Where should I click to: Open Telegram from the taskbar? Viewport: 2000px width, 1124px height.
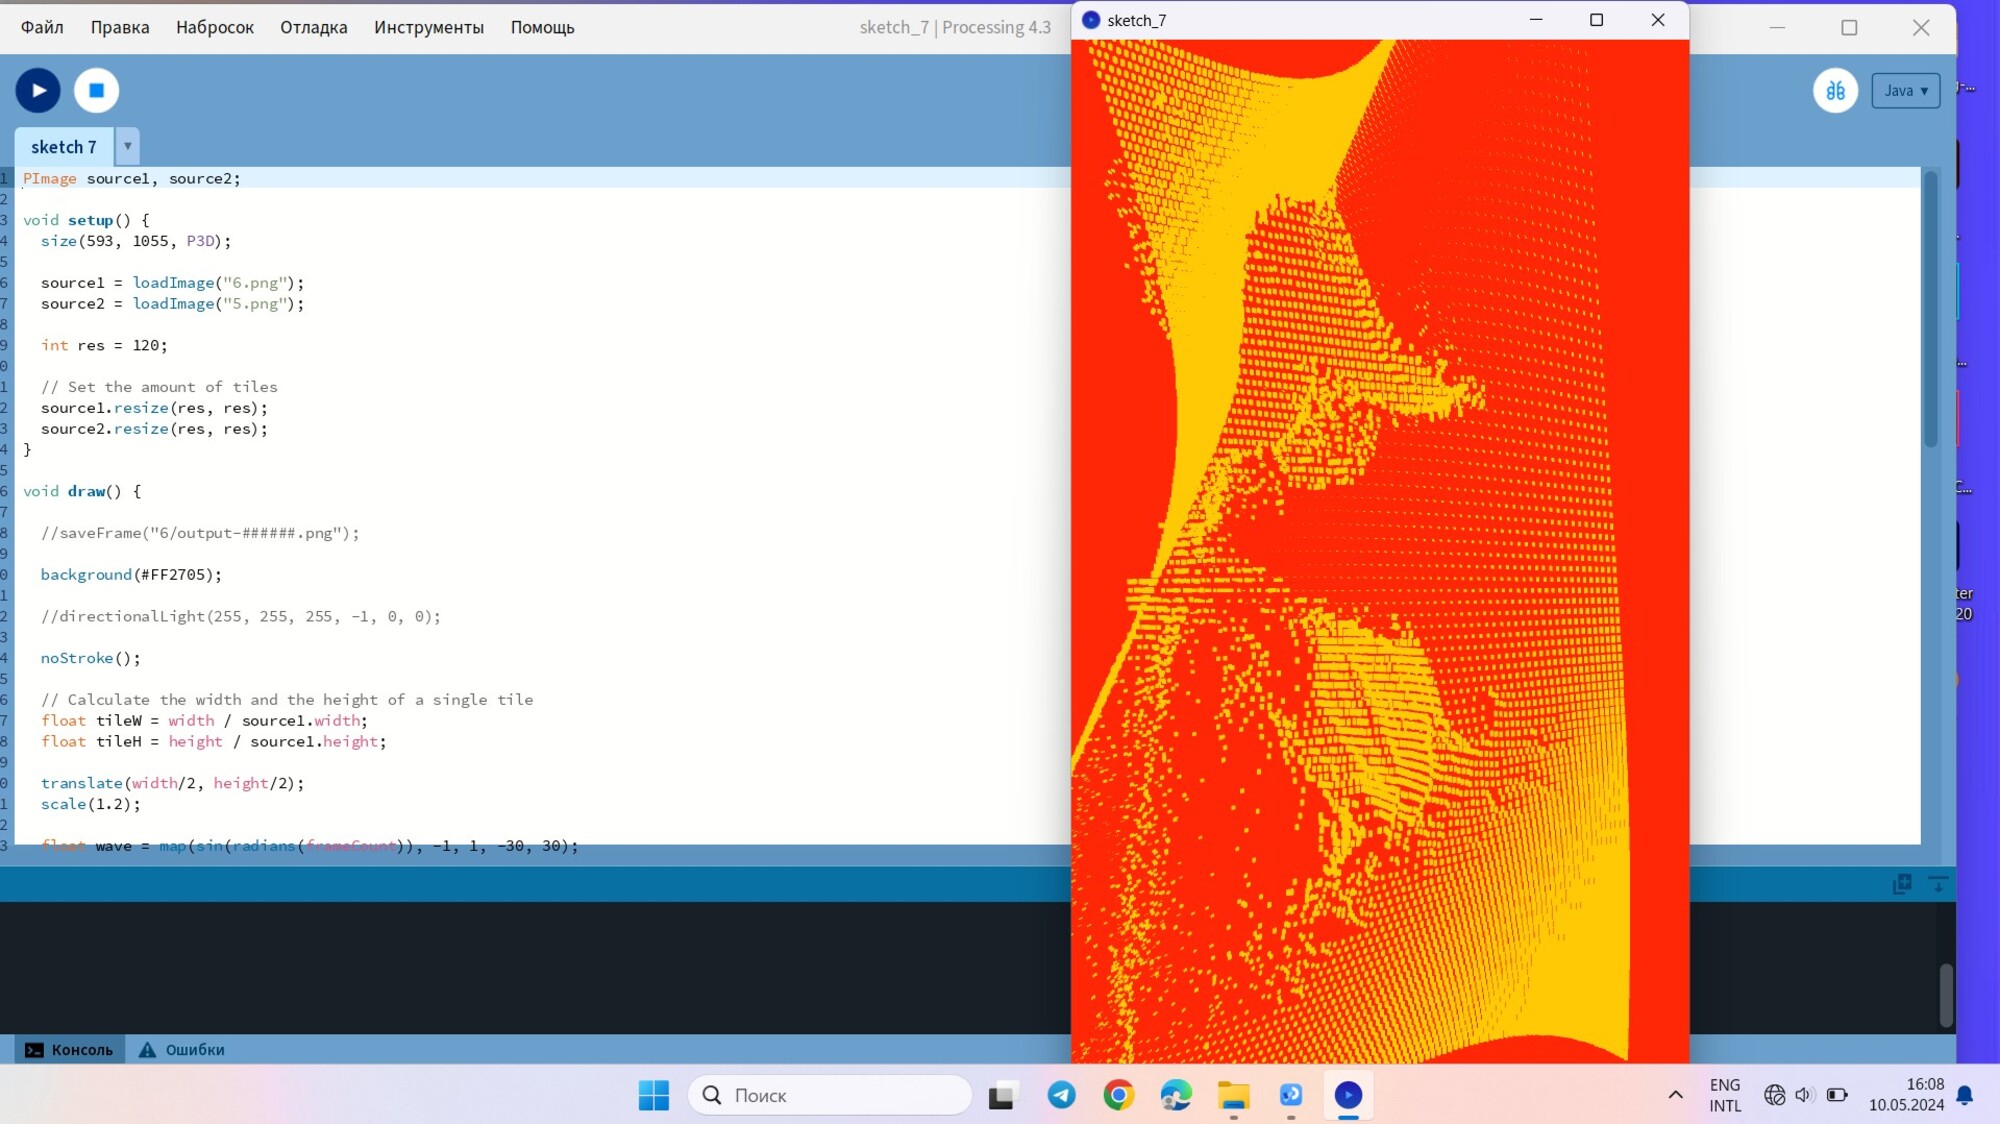[x=1061, y=1095]
